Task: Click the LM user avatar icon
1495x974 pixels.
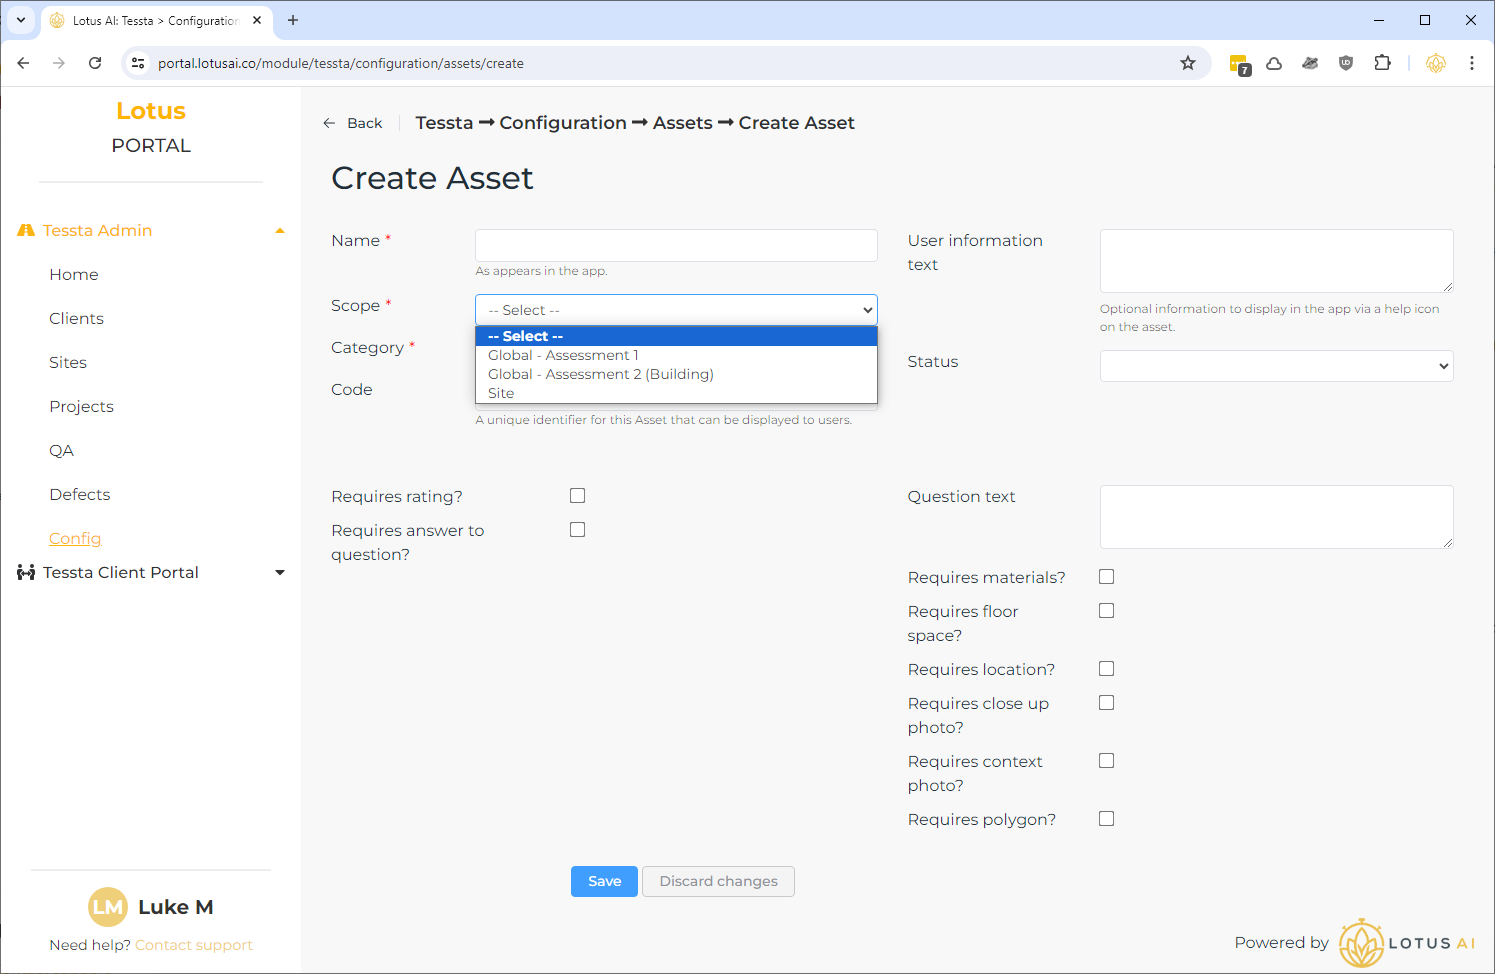Action: pos(108,907)
